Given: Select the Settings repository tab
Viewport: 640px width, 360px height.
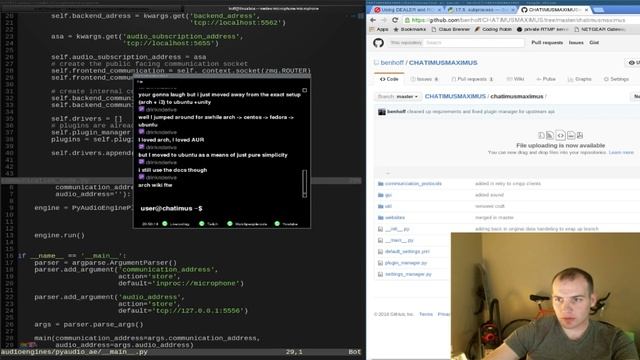Looking at the screenshot, I should point(616,79).
